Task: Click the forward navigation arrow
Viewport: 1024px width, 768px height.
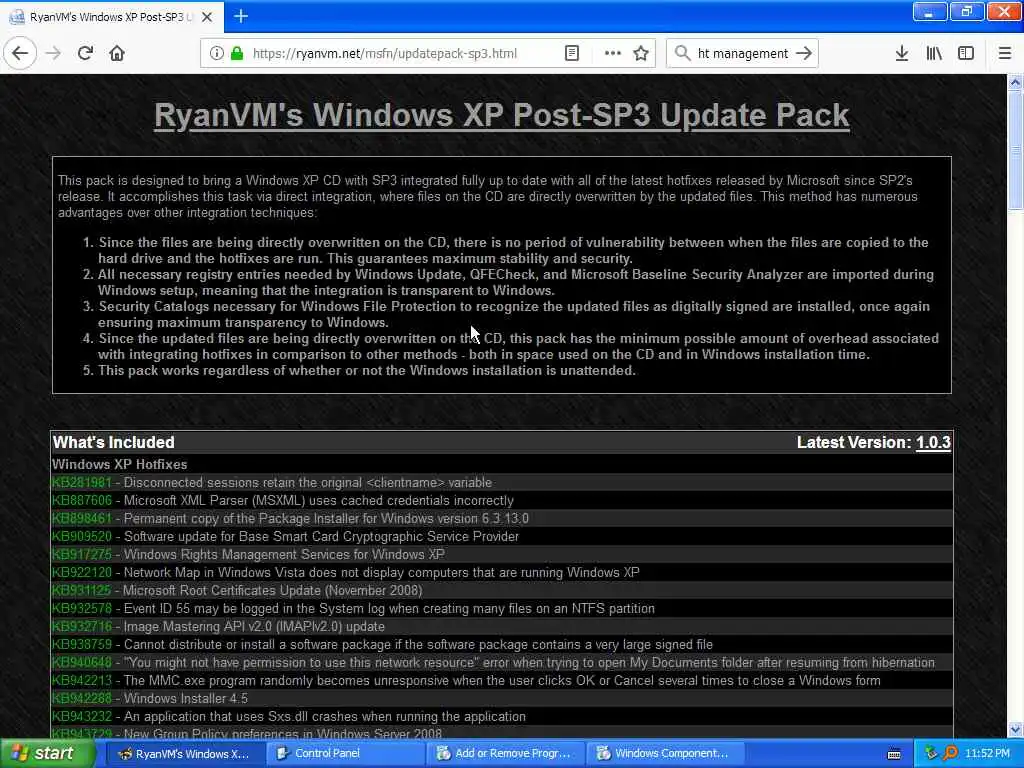Action: (x=53, y=54)
